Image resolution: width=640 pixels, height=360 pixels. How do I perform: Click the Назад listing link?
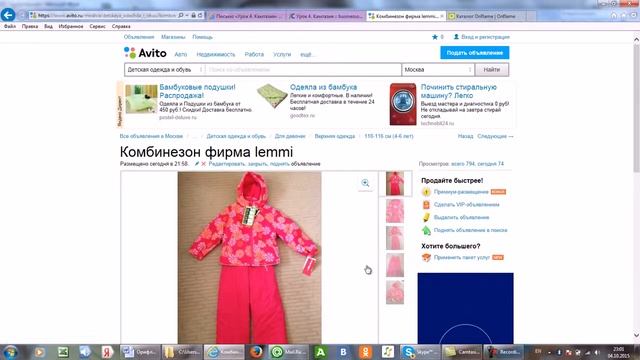(x=465, y=136)
